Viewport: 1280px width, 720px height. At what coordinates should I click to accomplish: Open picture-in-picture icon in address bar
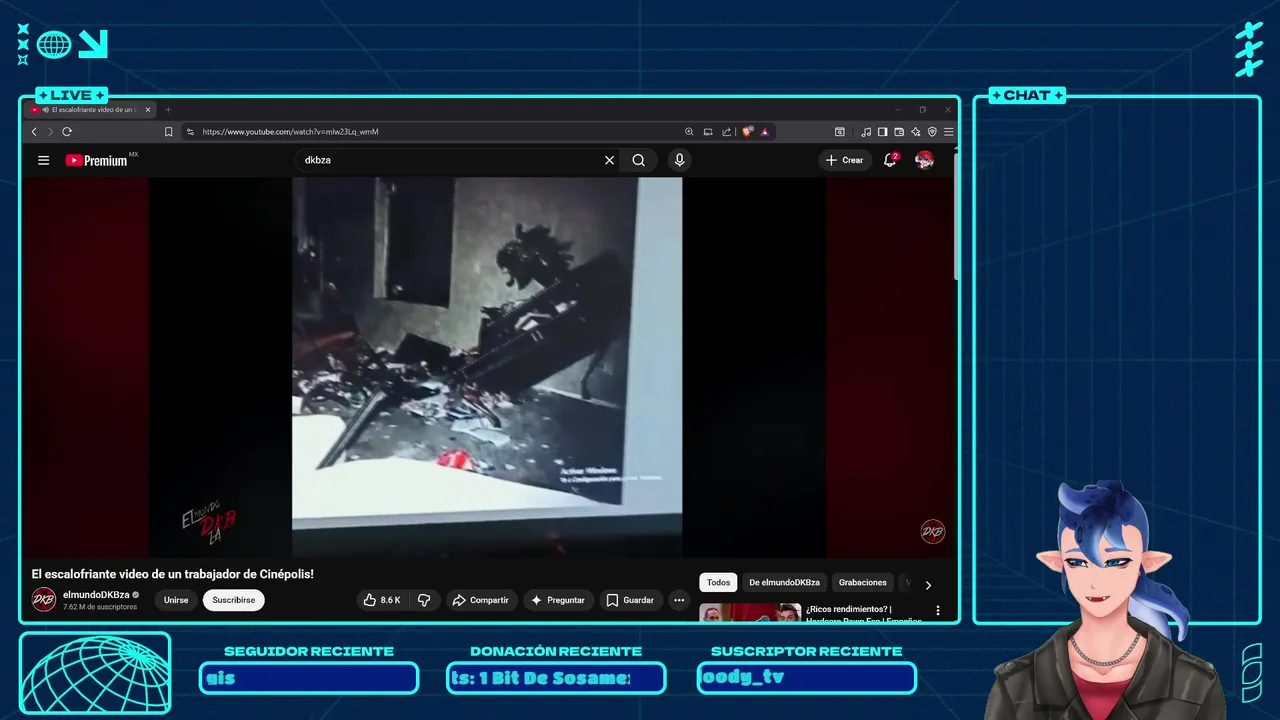[x=708, y=132]
